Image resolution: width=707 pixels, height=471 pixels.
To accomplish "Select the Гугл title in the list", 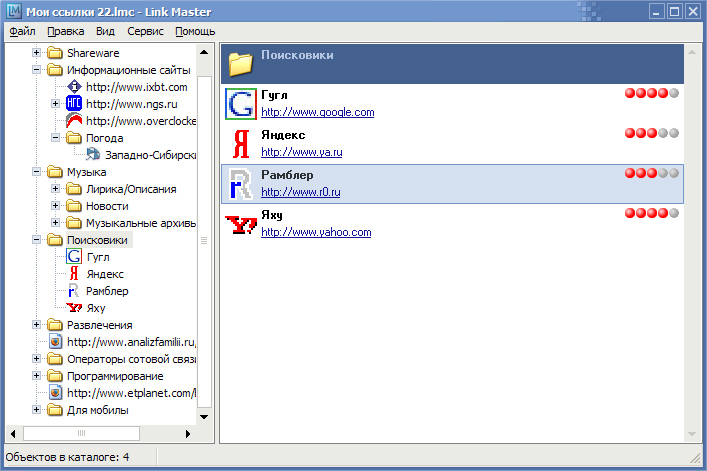I will pos(274,95).
